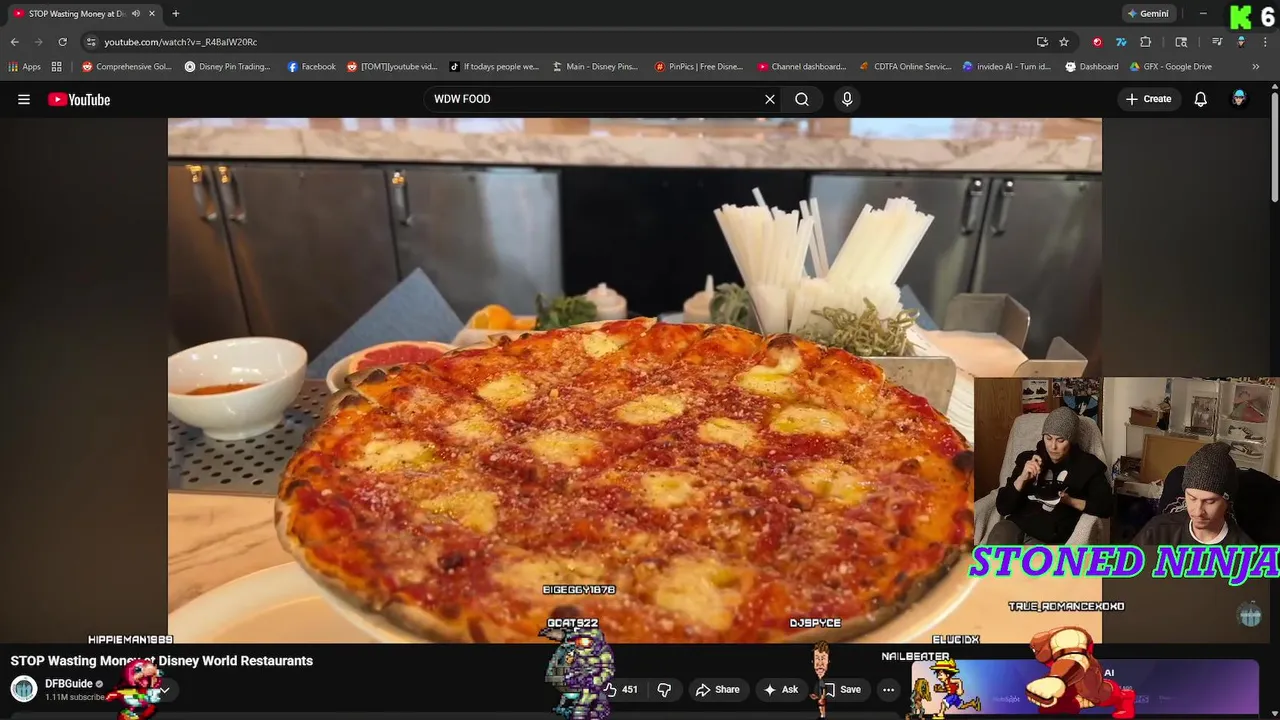Screen dimensions: 1280x720
Task: Clear the WDW FOOD search text
Action: [x=770, y=99]
